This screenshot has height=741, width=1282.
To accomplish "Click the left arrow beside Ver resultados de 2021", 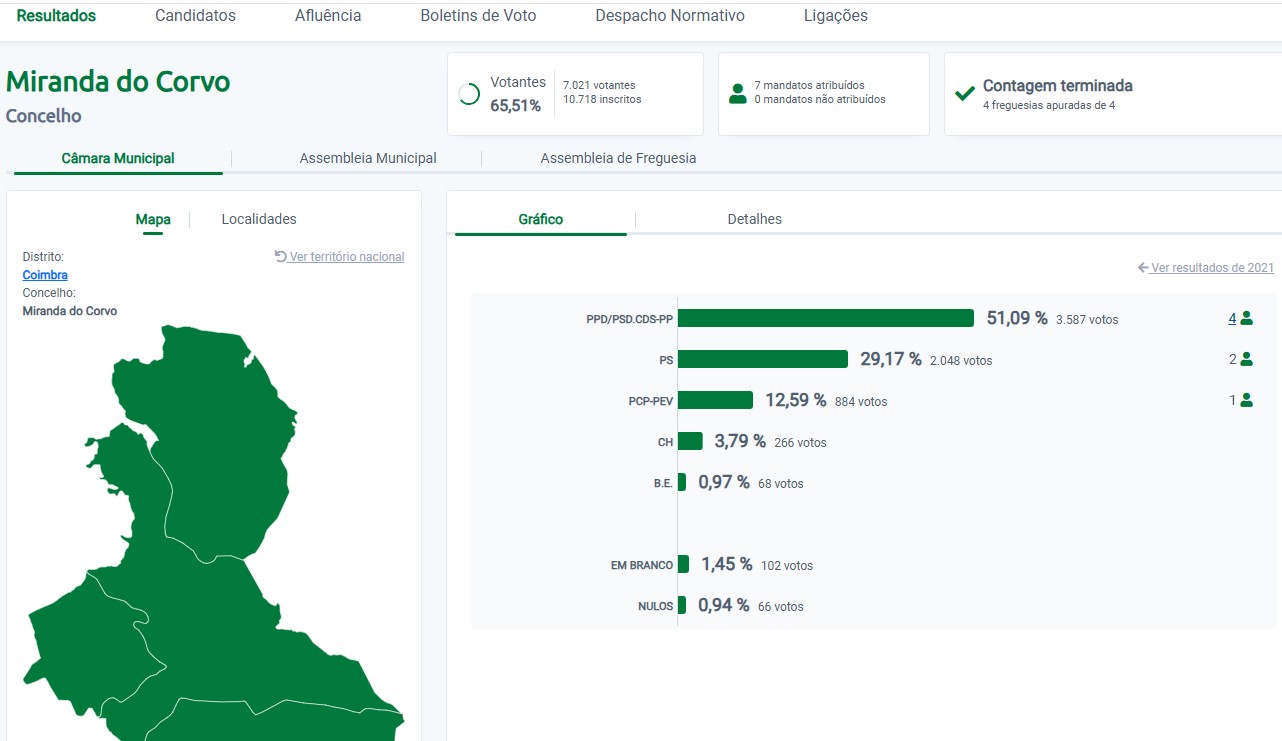I will coord(1143,268).
